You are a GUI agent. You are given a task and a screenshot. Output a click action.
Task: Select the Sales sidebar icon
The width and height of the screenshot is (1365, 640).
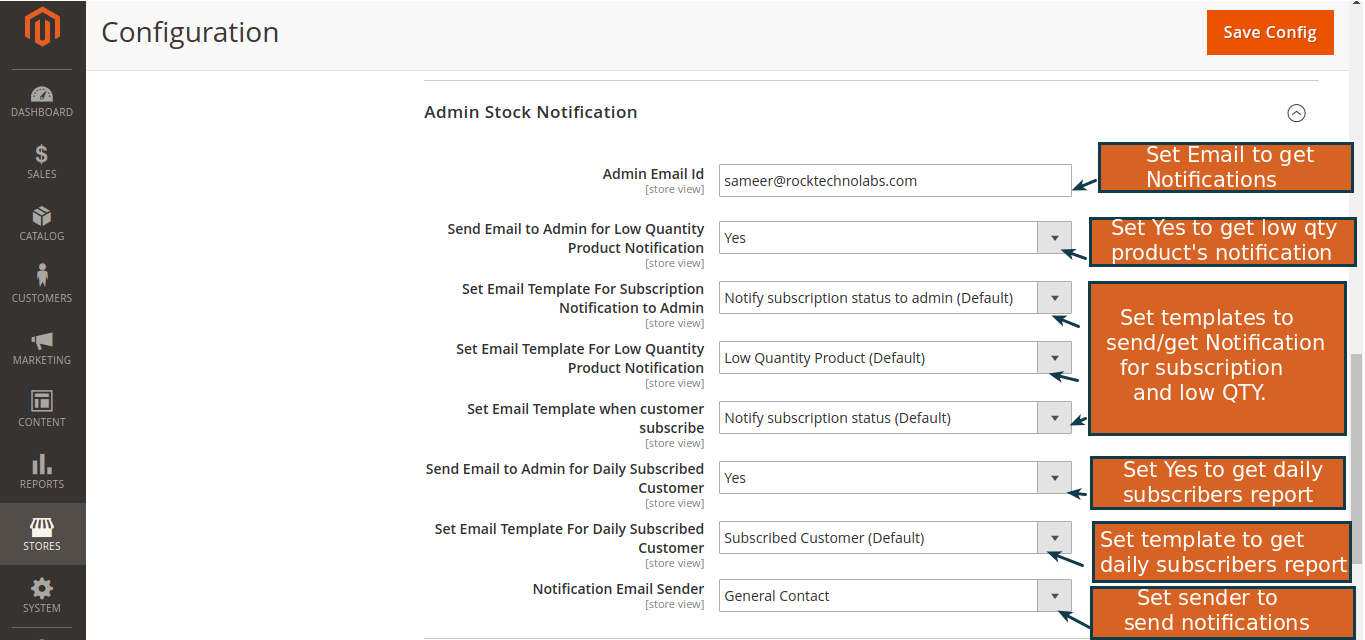click(41, 162)
